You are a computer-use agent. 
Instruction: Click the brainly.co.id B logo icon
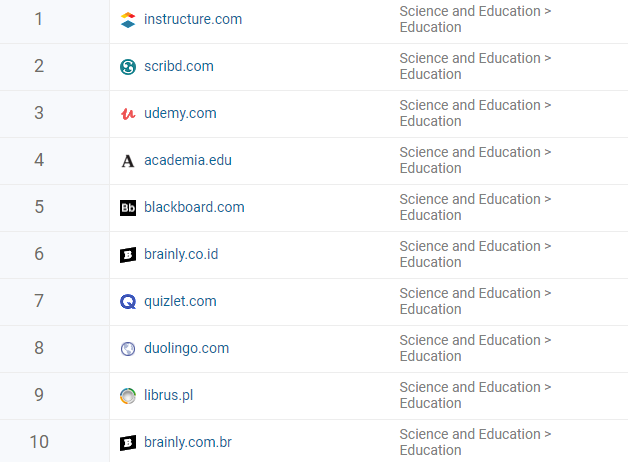point(128,255)
